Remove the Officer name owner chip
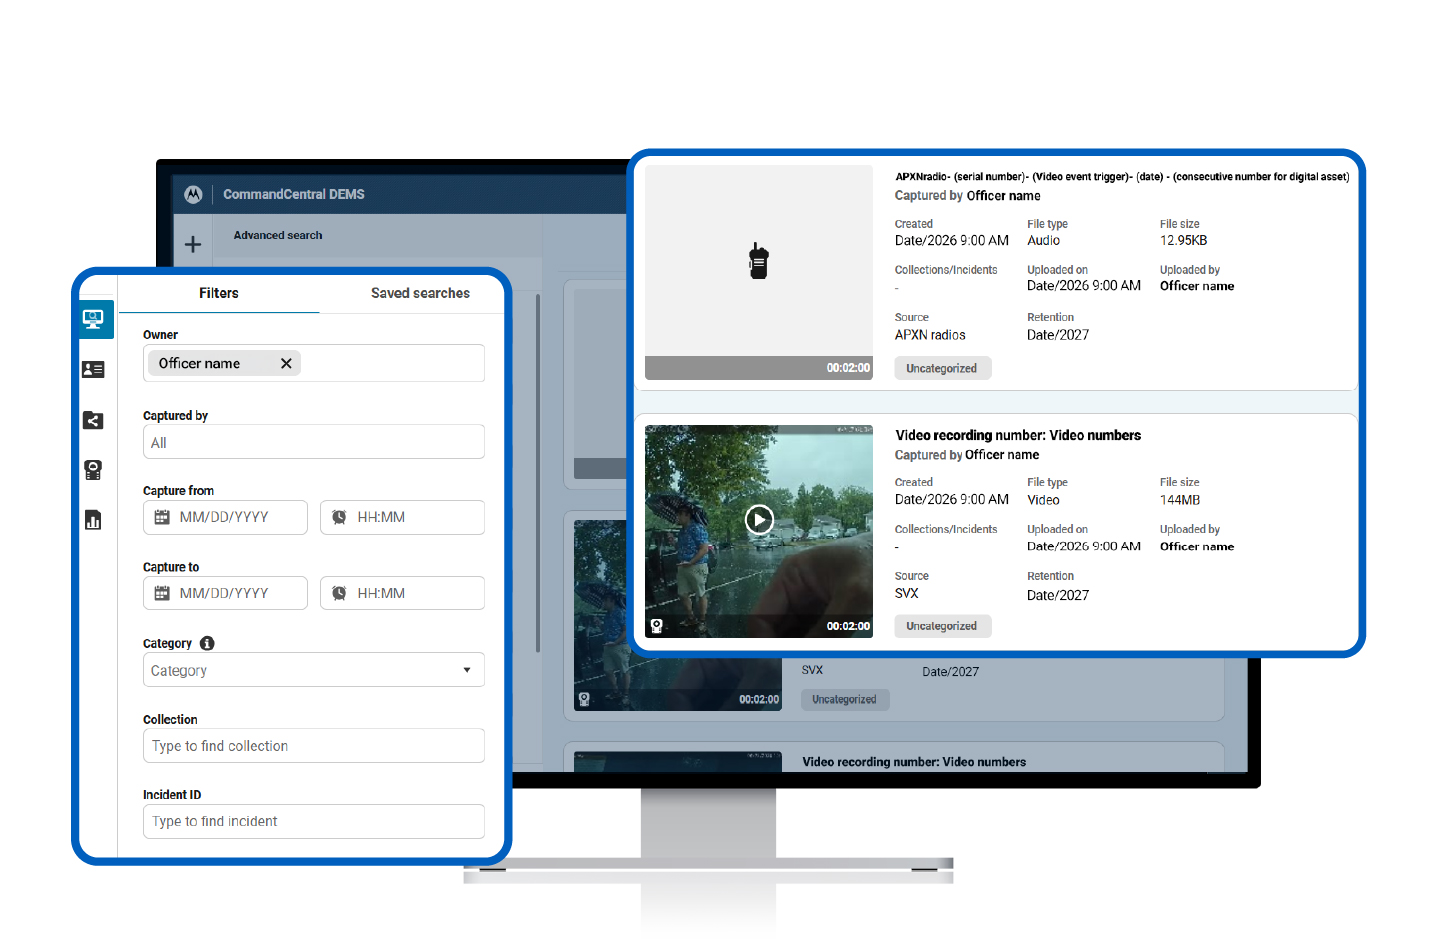The height and width of the screenshot is (939, 1438). click(286, 363)
